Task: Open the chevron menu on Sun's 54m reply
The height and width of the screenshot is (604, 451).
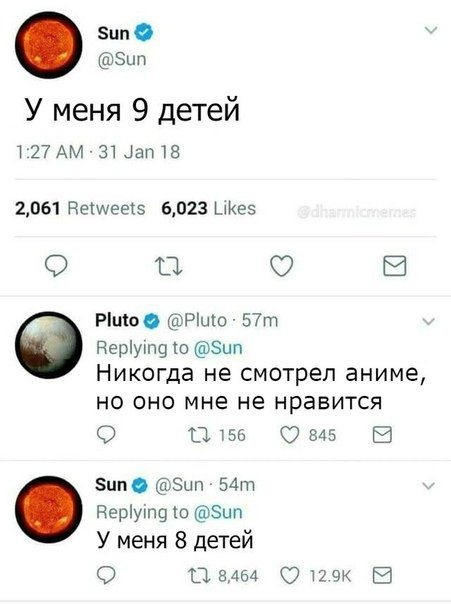Action: pyautogui.click(x=429, y=486)
